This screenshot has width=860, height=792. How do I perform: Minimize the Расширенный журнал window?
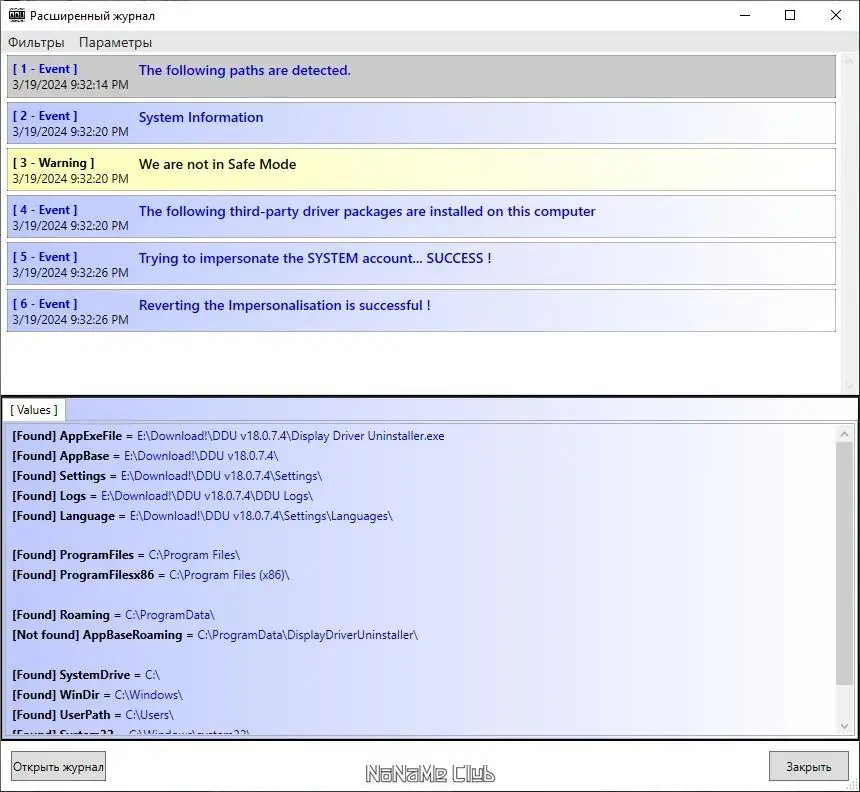[745, 15]
